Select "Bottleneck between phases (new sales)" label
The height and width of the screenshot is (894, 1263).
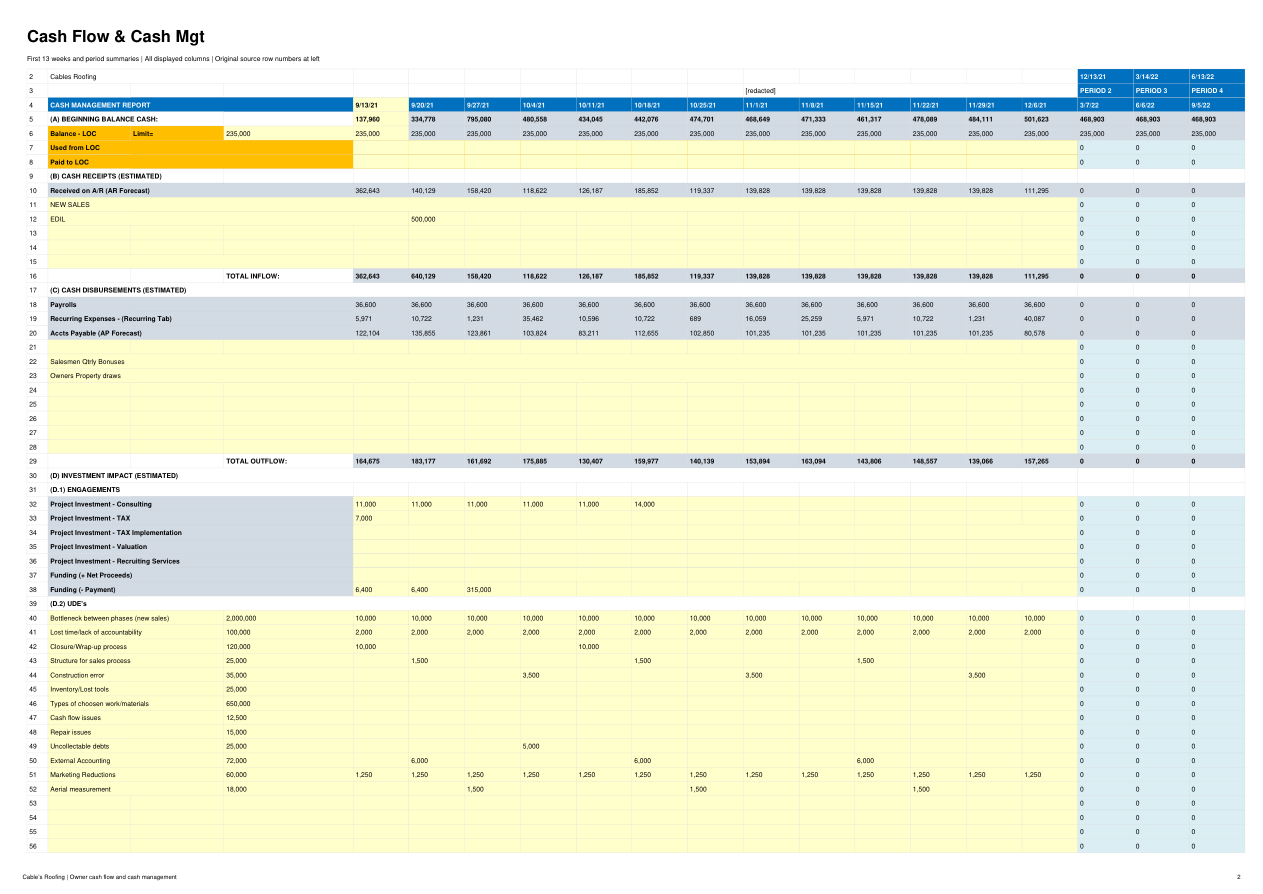point(110,618)
